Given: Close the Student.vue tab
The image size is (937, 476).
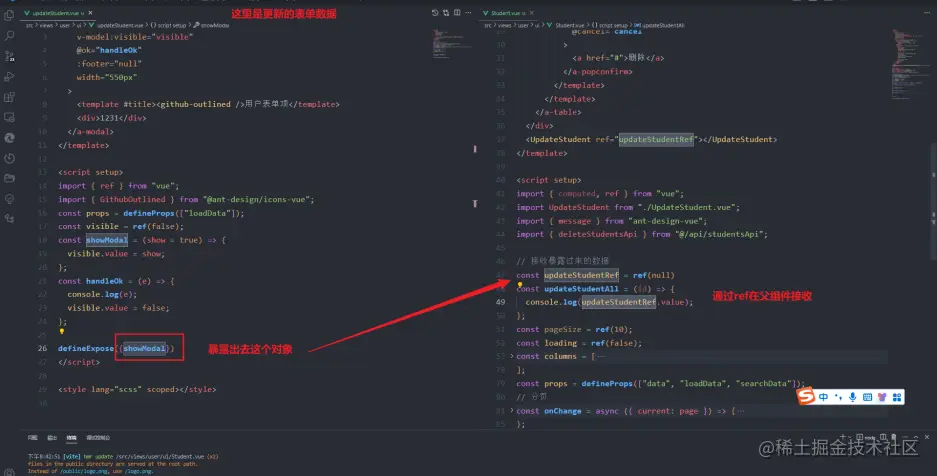Looking at the screenshot, I should click(531, 13).
